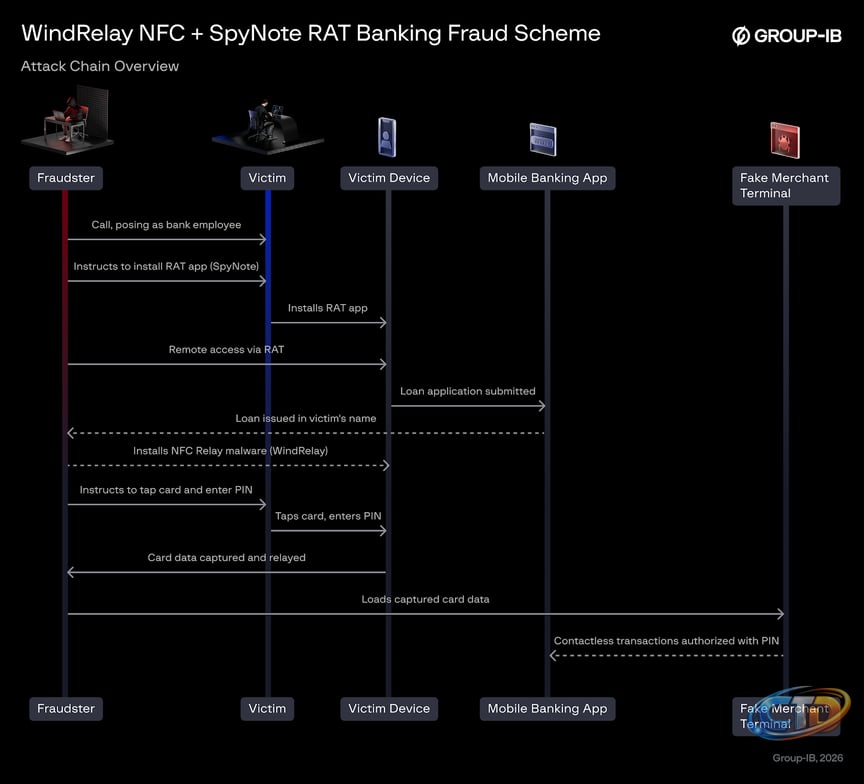Select the bottom Mobile Banking App label
Viewport: 864px width, 784px height.
[x=547, y=709]
